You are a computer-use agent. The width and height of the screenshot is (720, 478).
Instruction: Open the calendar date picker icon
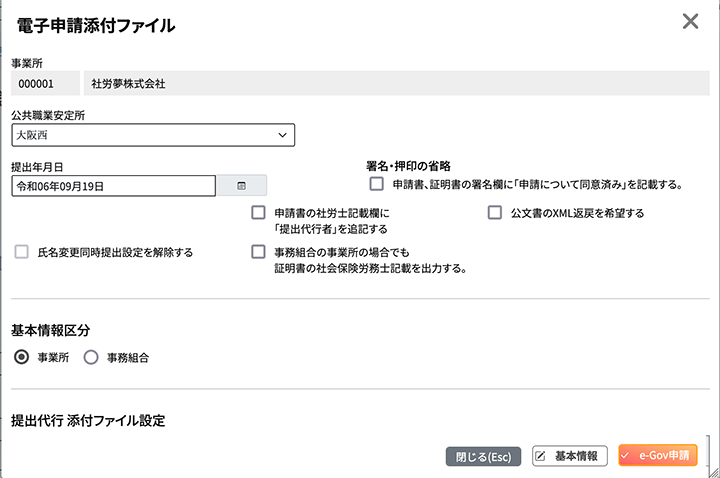pyautogui.click(x=242, y=186)
